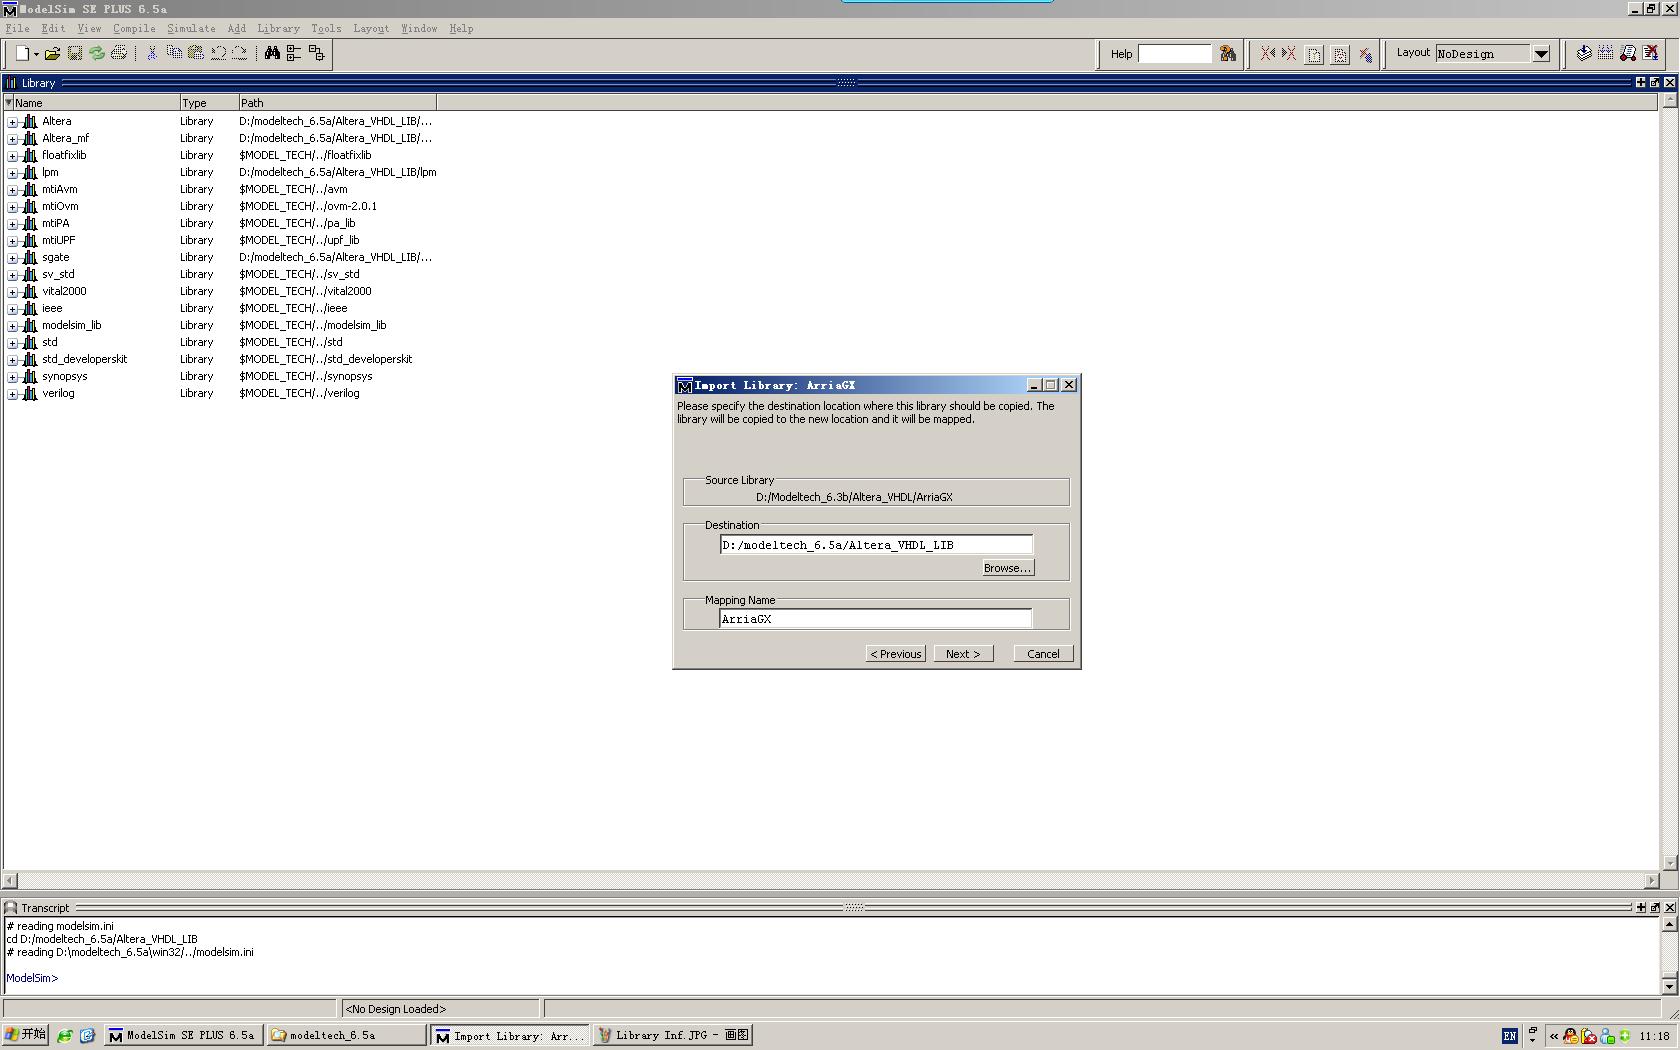1680x1050 pixels.
Task: Click the Destination path input field
Action: point(876,545)
